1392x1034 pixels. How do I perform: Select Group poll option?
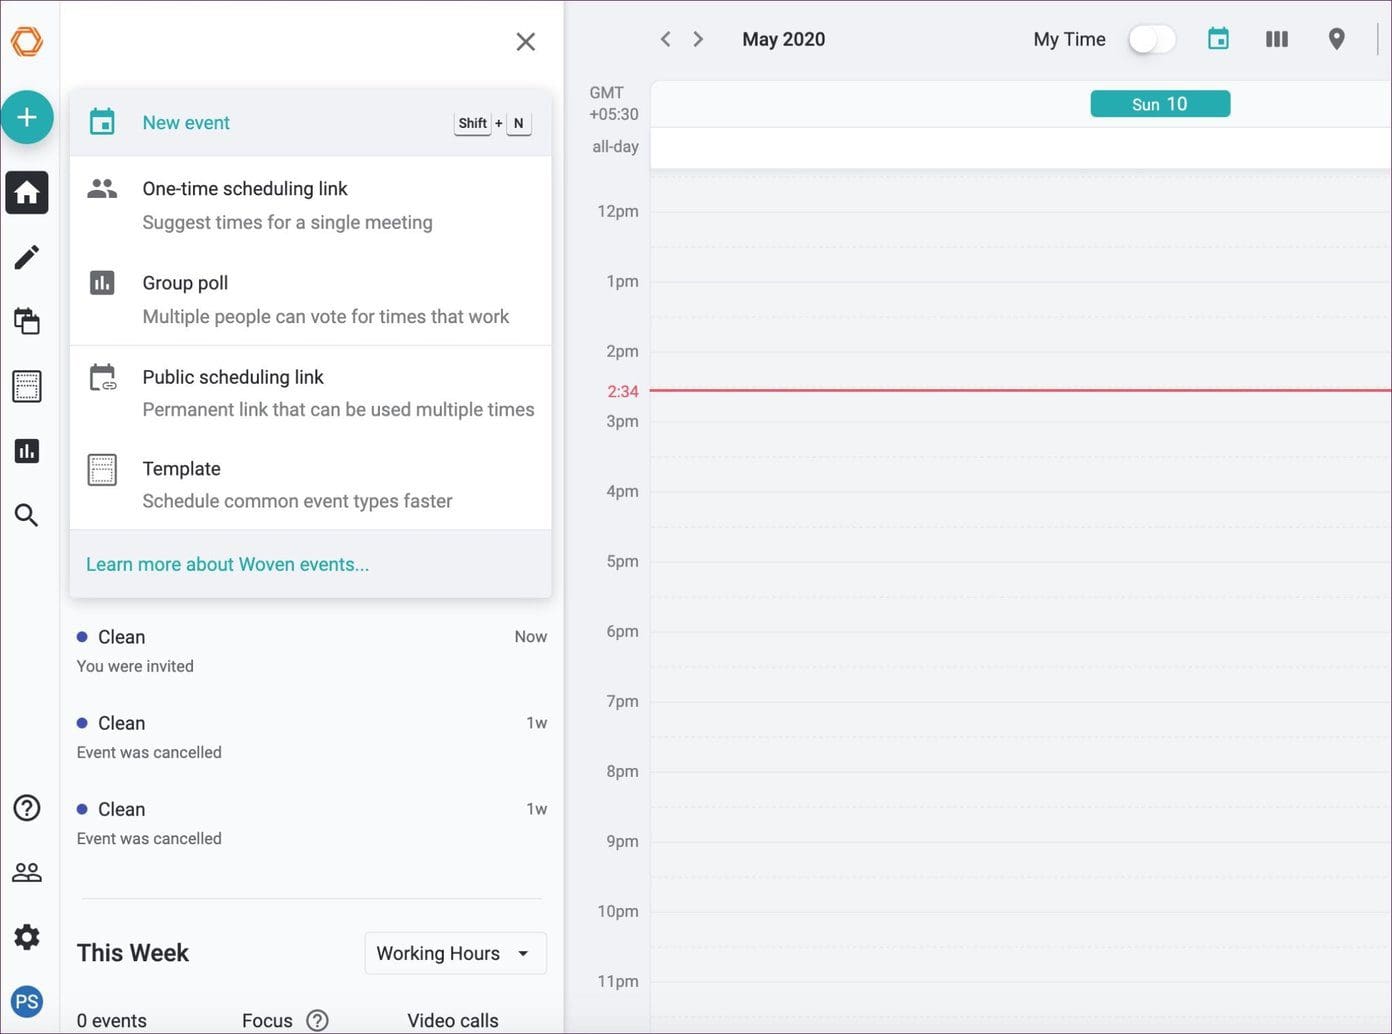point(310,298)
